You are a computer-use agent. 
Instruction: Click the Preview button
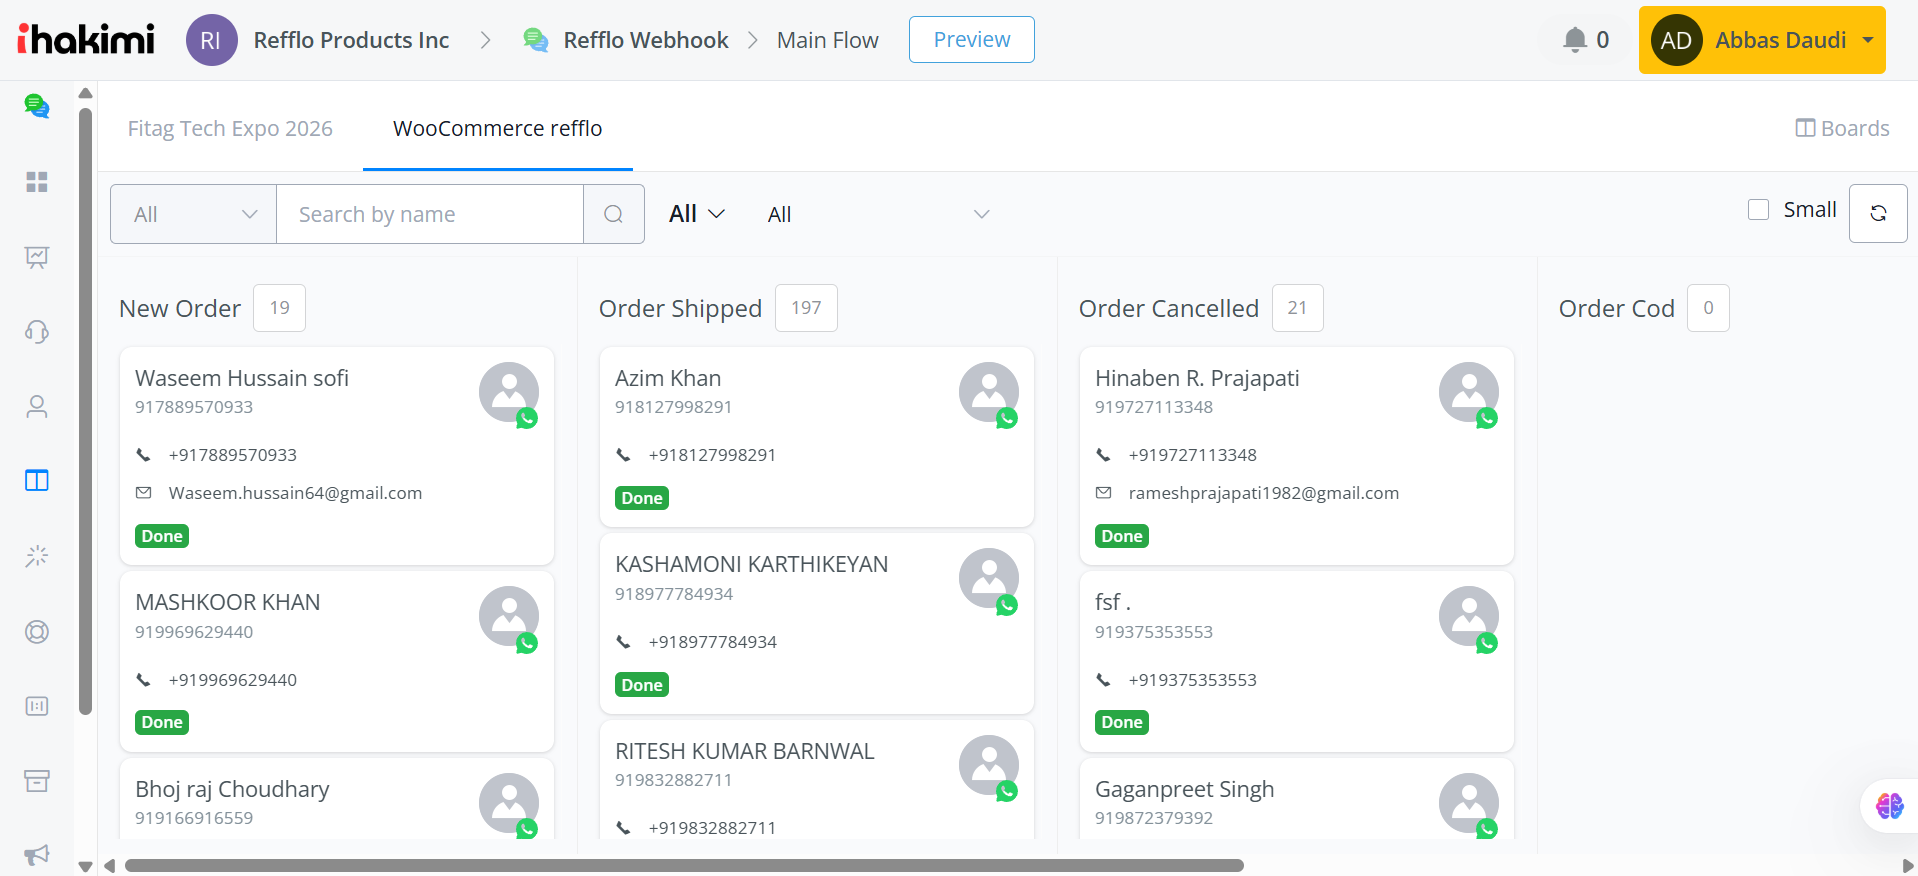pos(972,39)
